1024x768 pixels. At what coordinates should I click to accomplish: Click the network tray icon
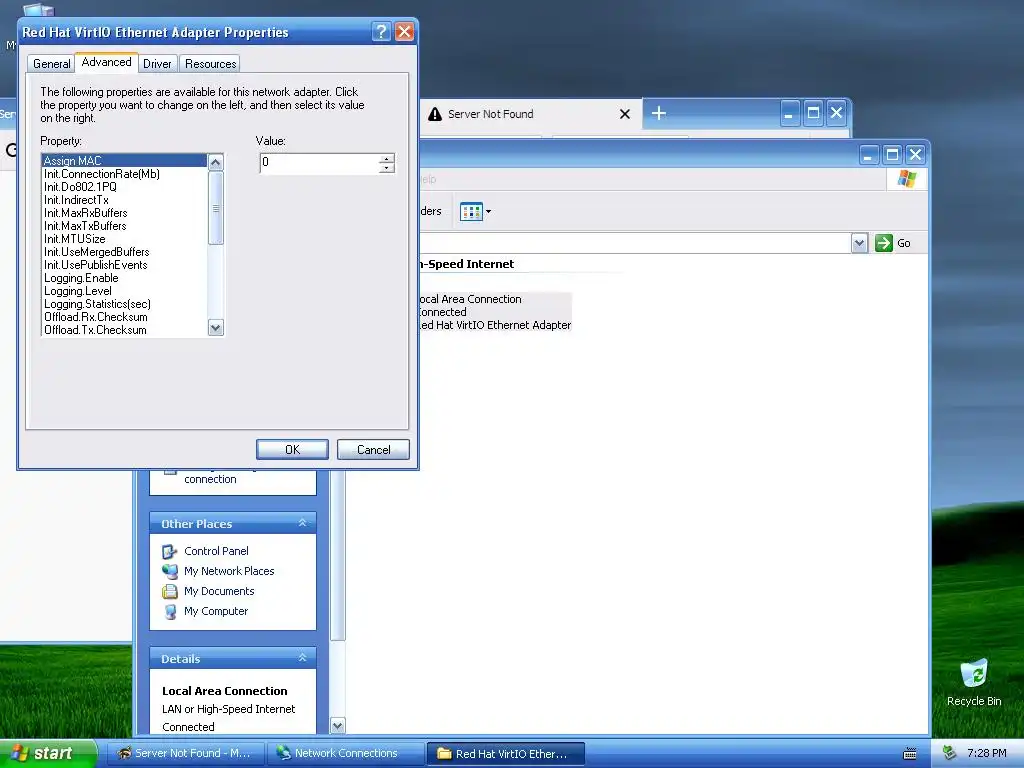(950, 754)
